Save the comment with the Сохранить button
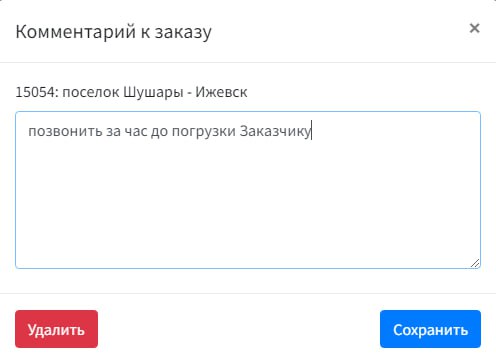The image size is (496, 361). pos(430,329)
